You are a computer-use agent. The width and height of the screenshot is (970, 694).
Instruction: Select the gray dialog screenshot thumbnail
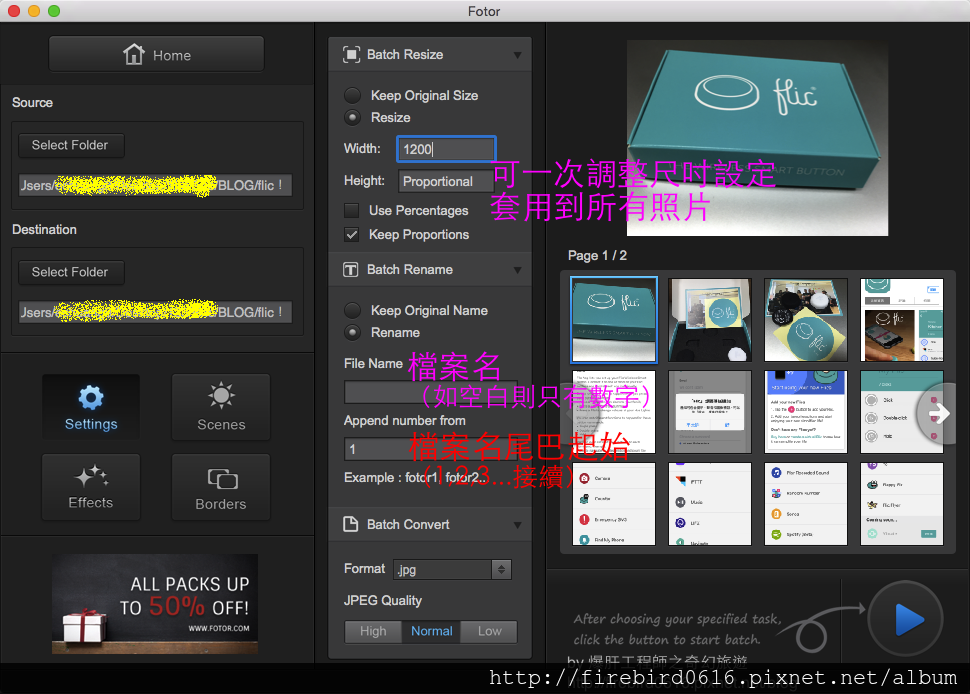click(x=710, y=412)
